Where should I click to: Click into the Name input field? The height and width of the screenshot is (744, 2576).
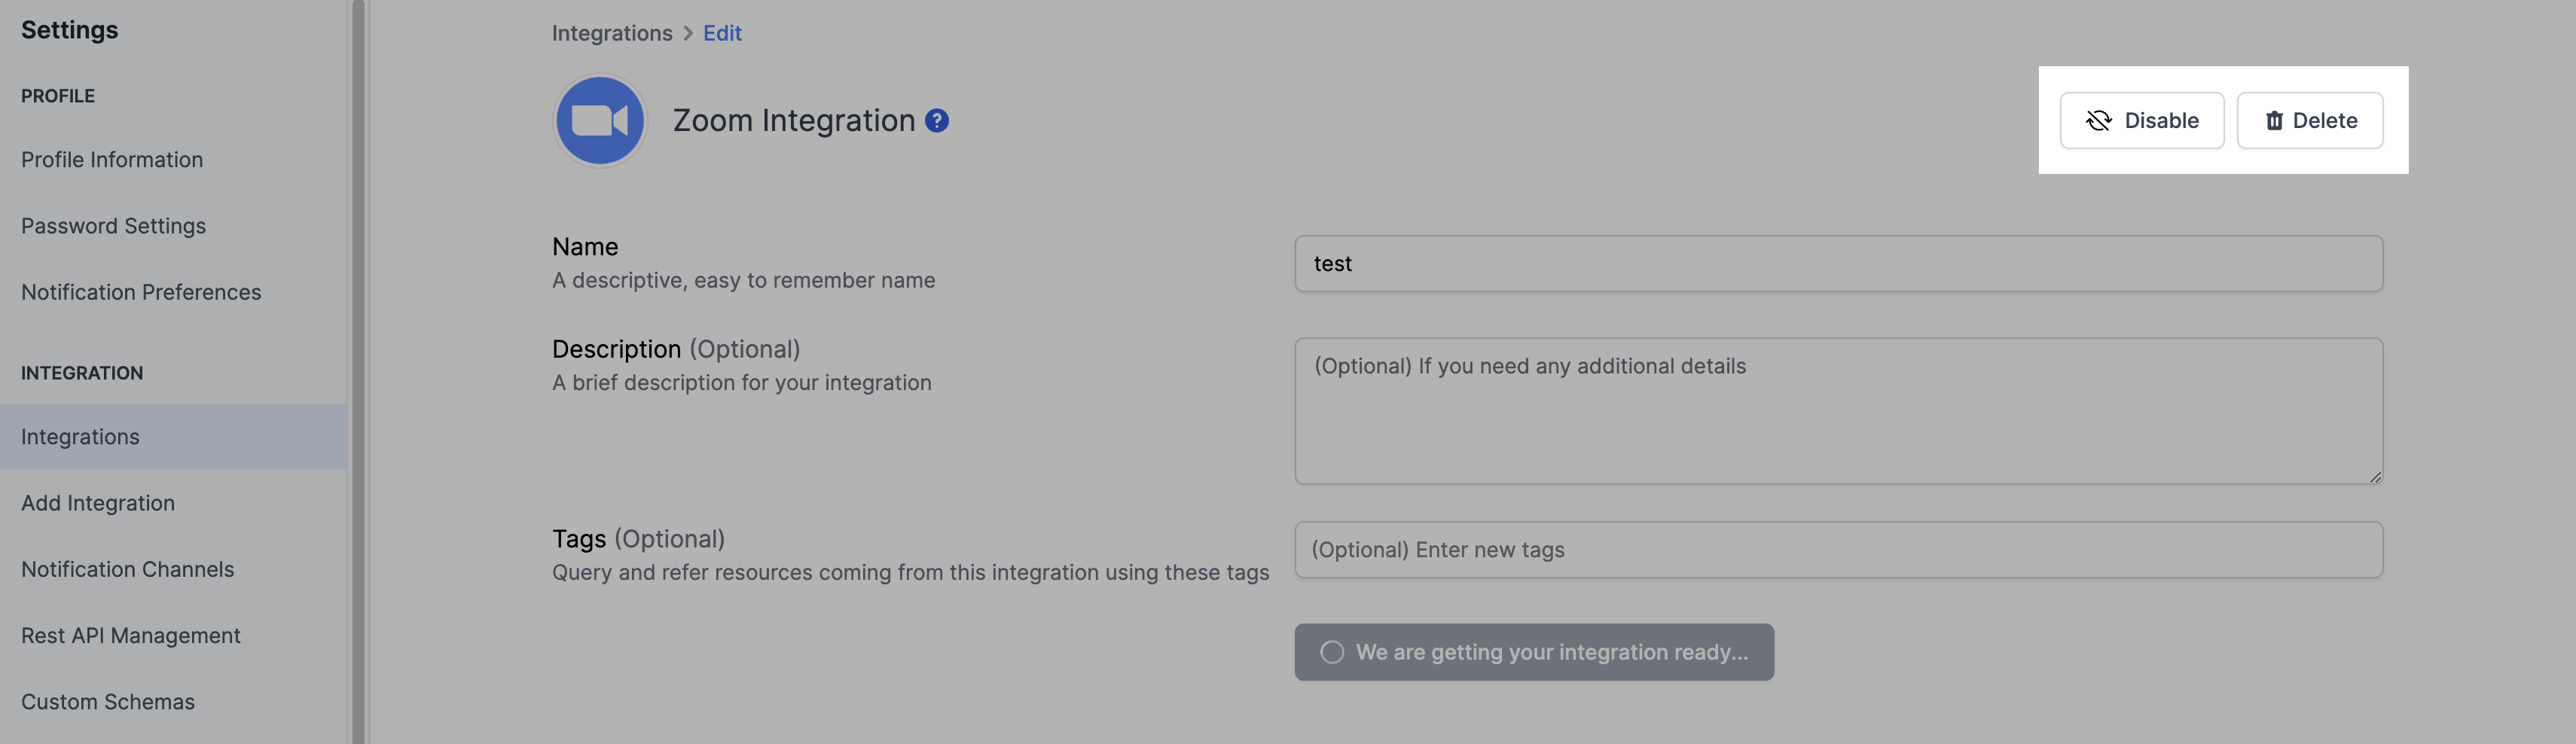(1837, 264)
